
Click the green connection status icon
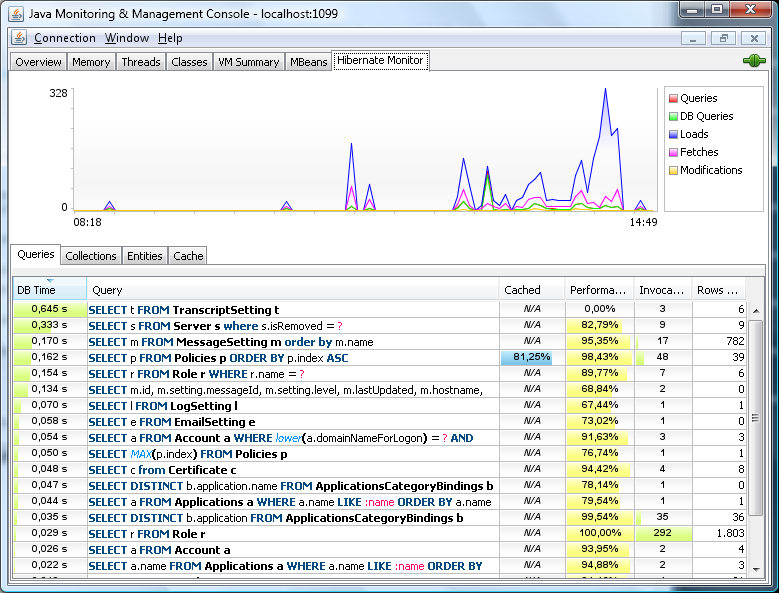point(754,61)
